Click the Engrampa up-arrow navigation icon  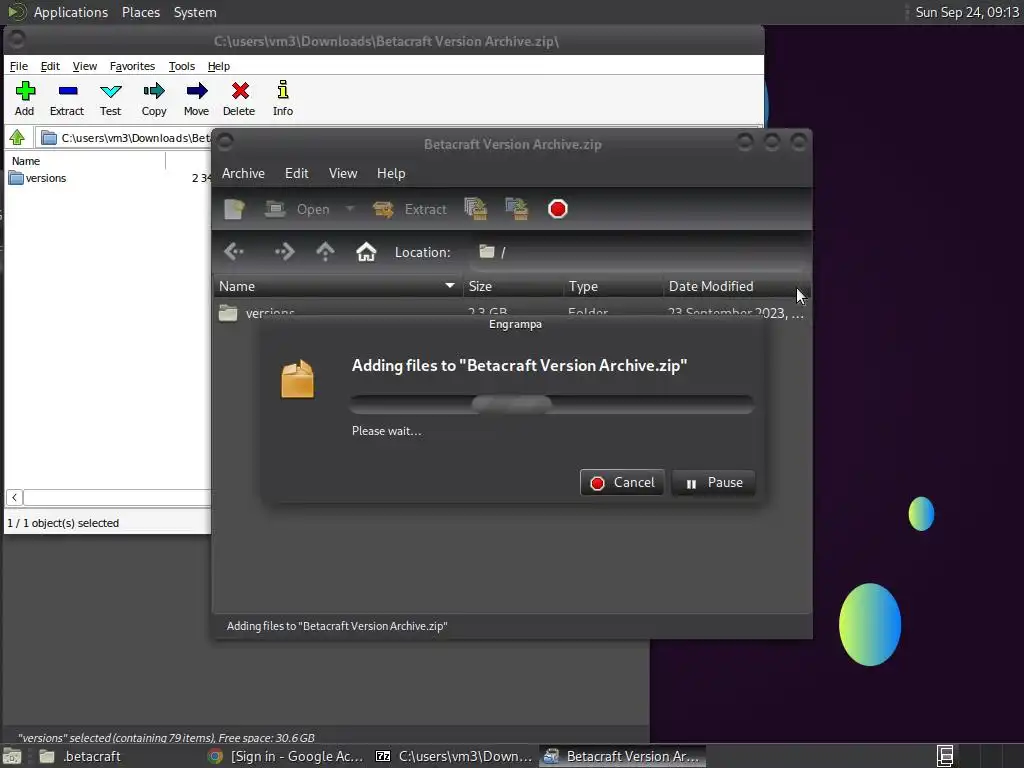coord(325,251)
